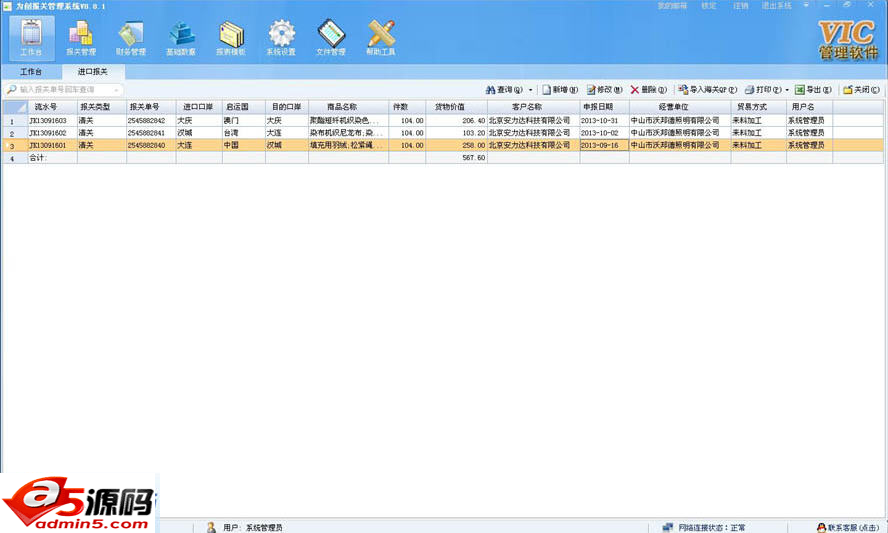Open the 报关管理 module
The width and height of the screenshot is (888, 533).
click(x=81, y=38)
